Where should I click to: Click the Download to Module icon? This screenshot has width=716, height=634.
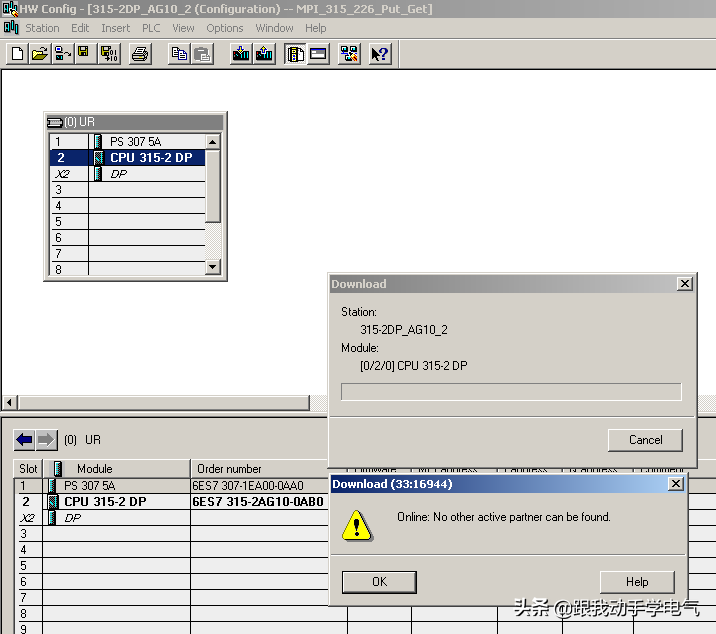click(x=240, y=54)
